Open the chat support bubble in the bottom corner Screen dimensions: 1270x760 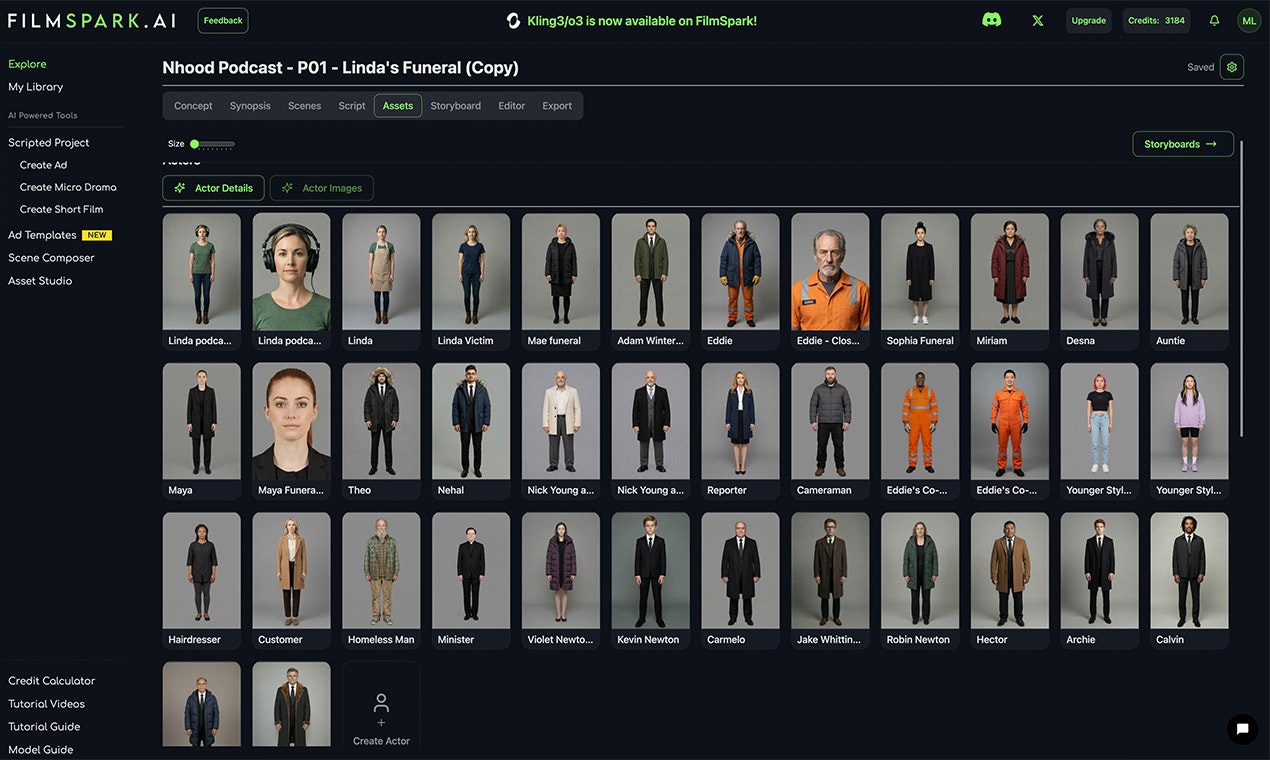(1242, 729)
